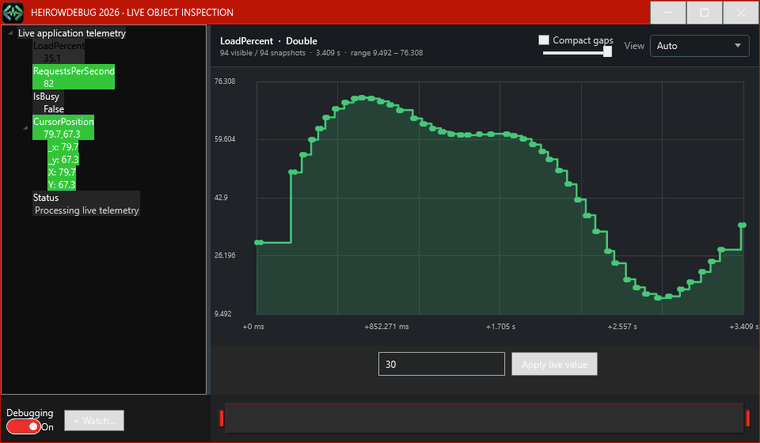Focus the live value input containing 30
Screen dimensions: 760x443
tap(441, 364)
